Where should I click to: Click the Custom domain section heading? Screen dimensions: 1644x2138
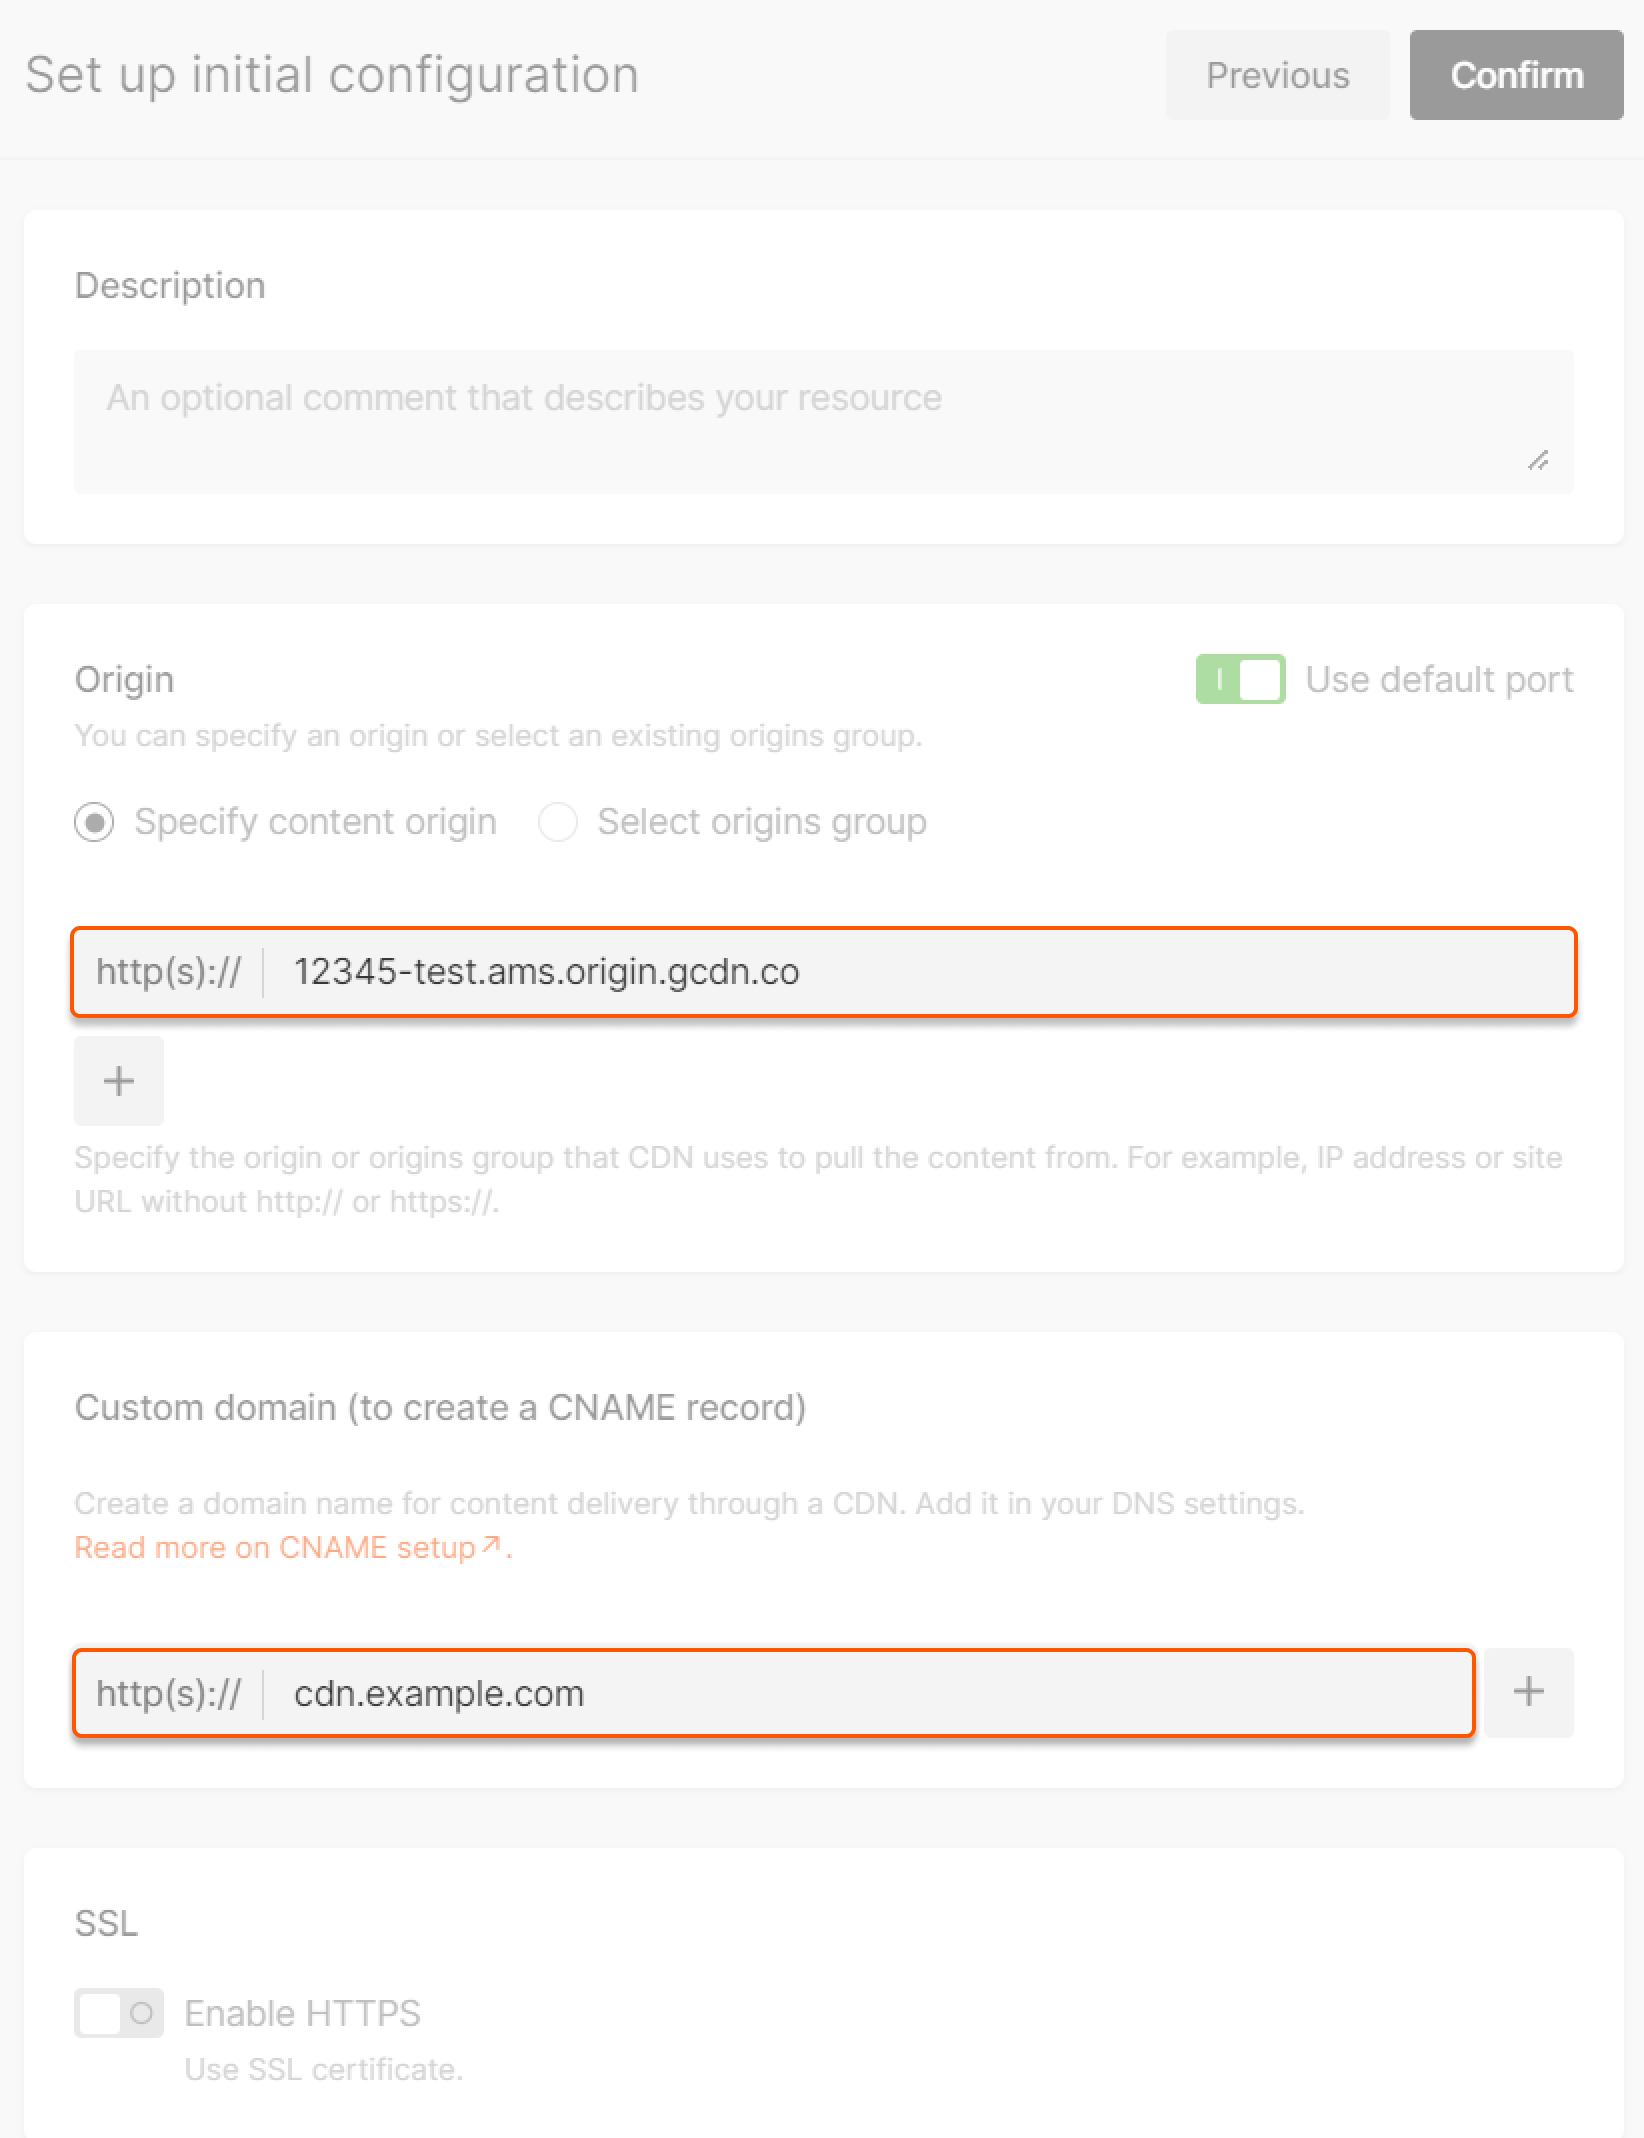click(443, 1407)
